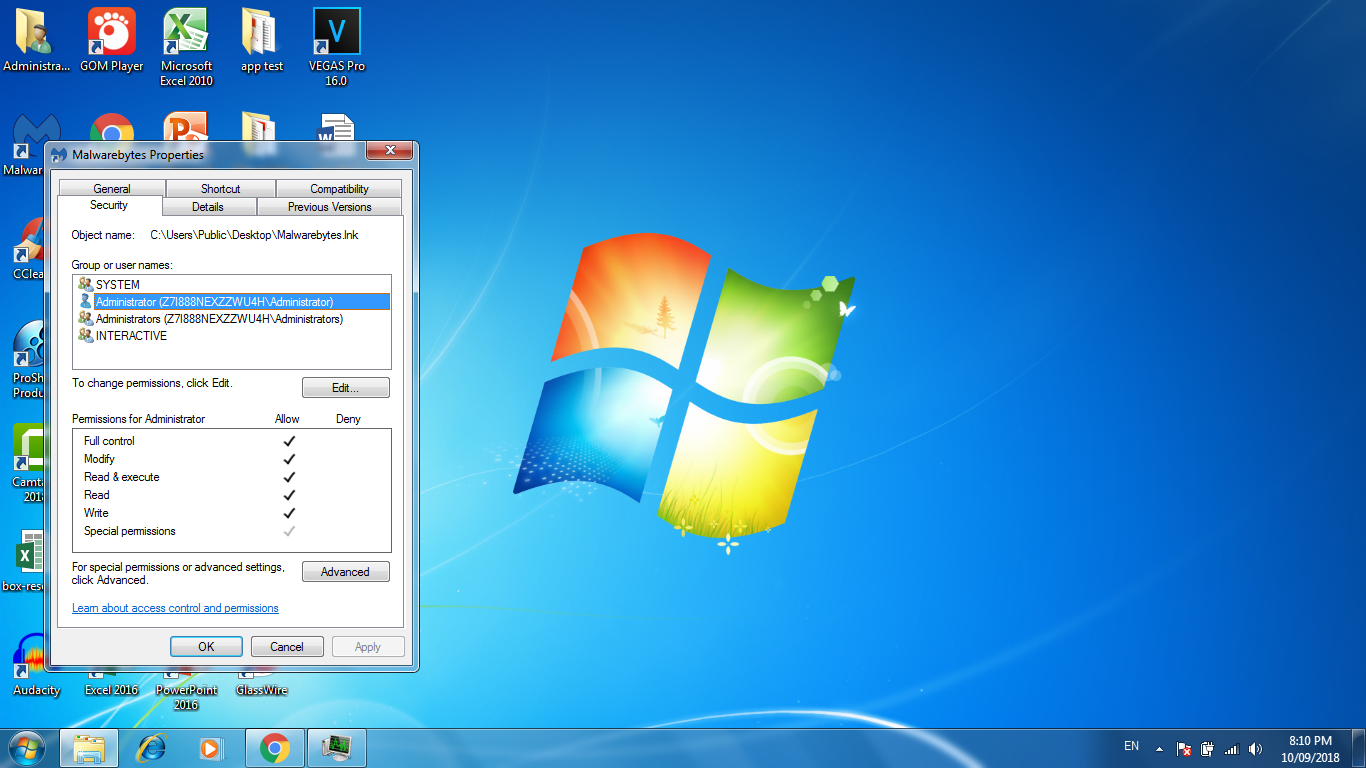The image size is (1366, 768).
Task: Click the object name path text
Action: pos(254,235)
